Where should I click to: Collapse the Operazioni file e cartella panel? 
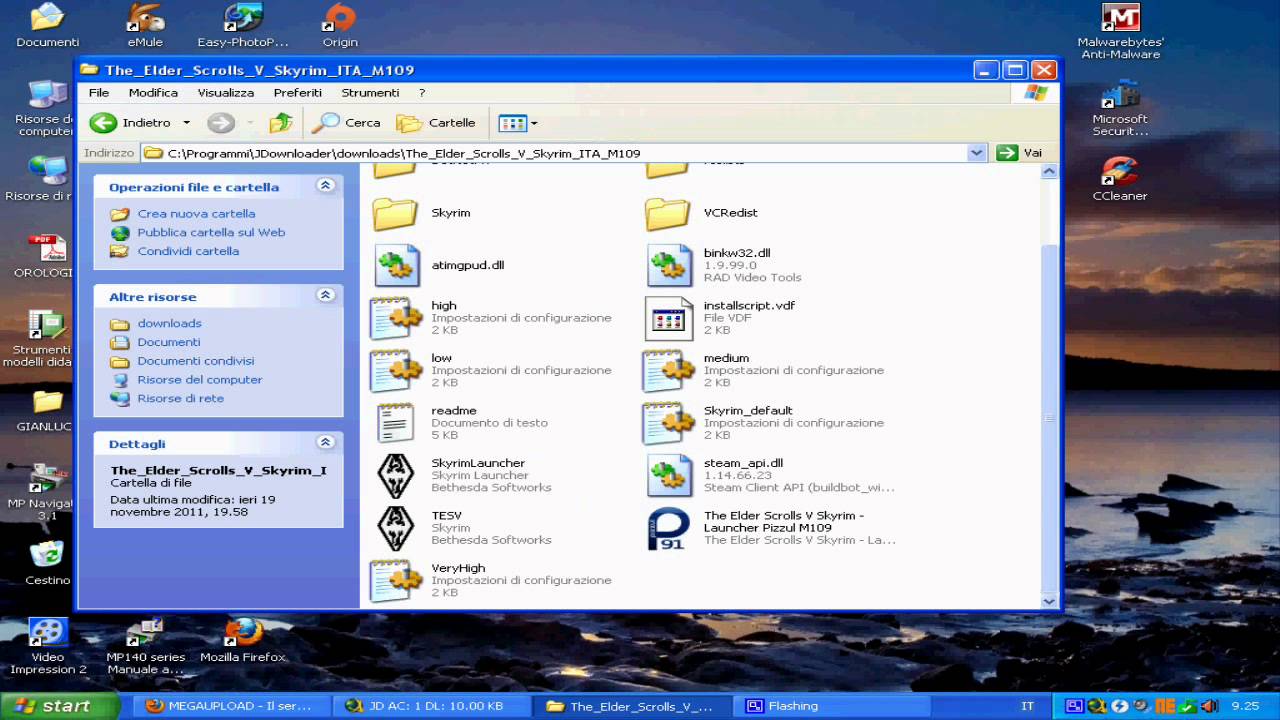click(x=325, y=186)
